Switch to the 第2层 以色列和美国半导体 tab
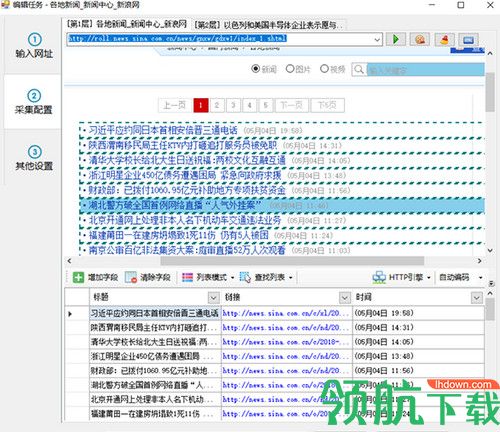The height and width of the screenshot is (432, 500). (x=269, y=25)
